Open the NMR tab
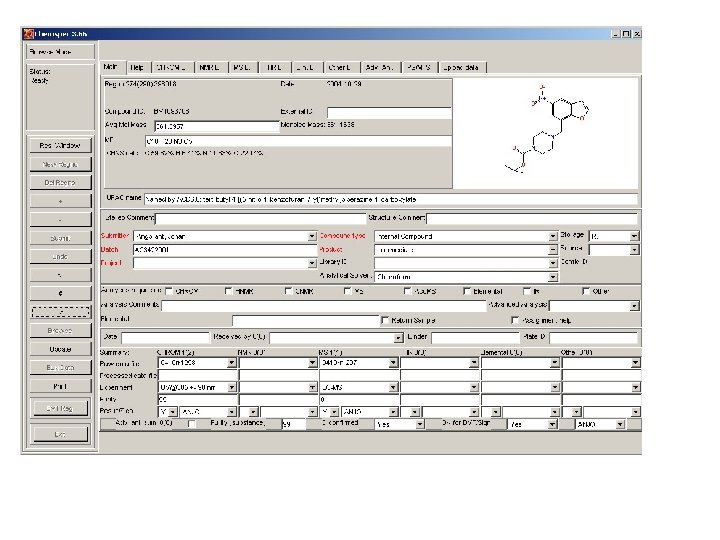 point(210,68)
